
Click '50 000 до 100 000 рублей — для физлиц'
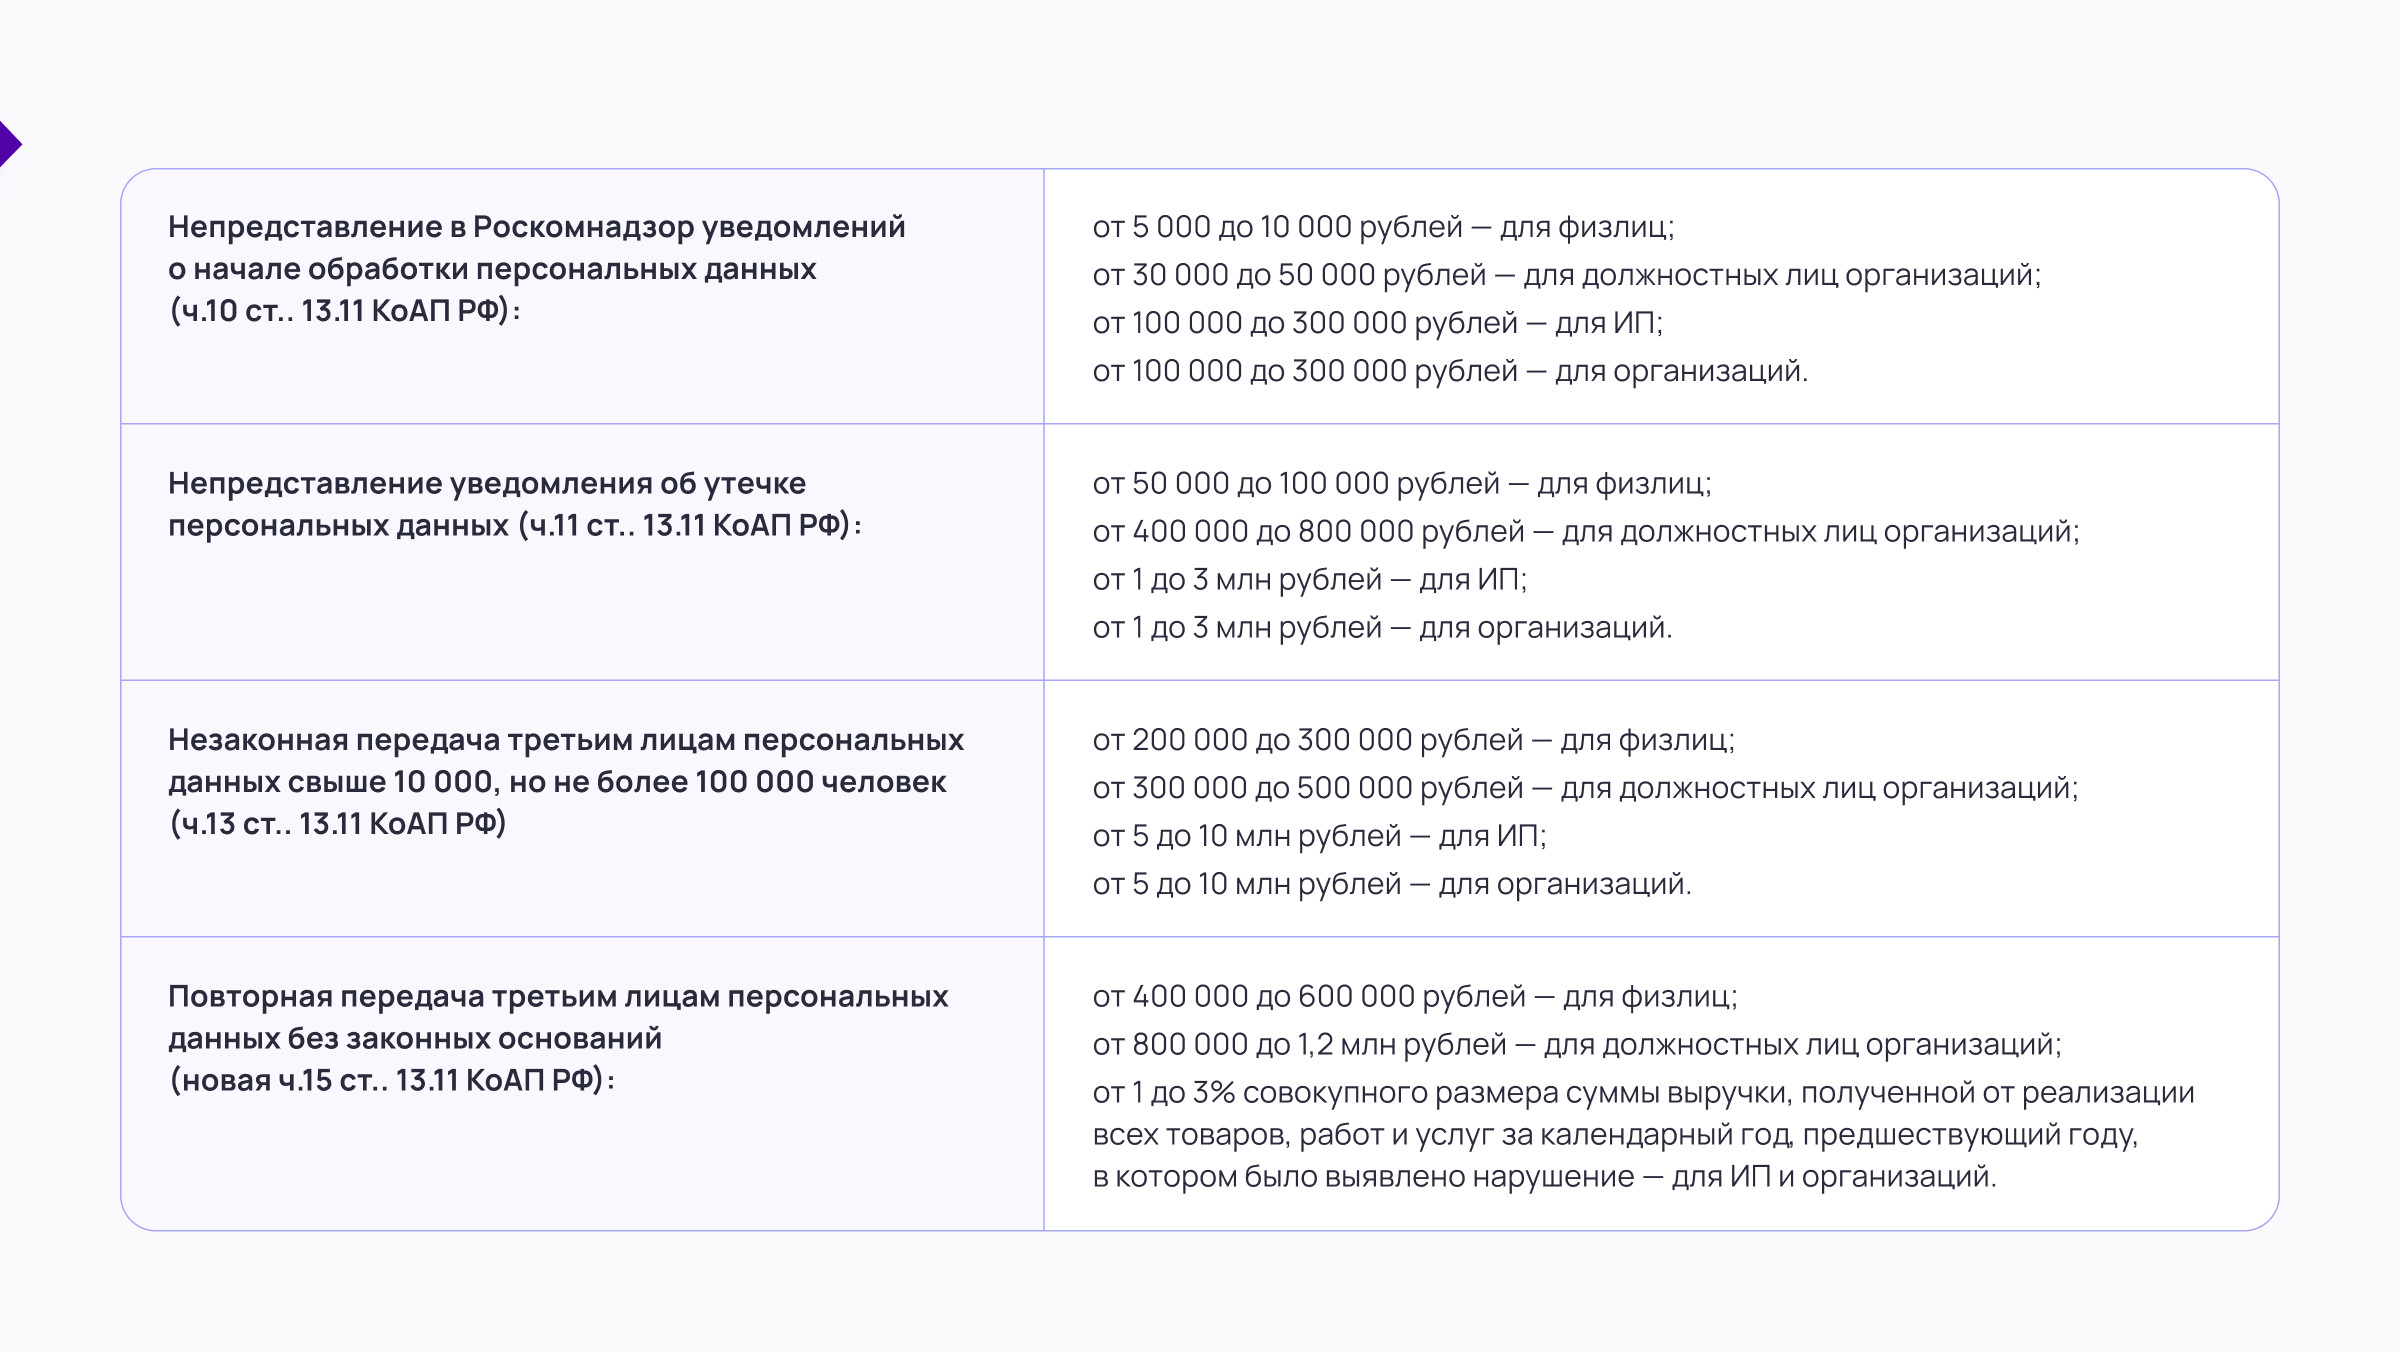pos(1401,484)
